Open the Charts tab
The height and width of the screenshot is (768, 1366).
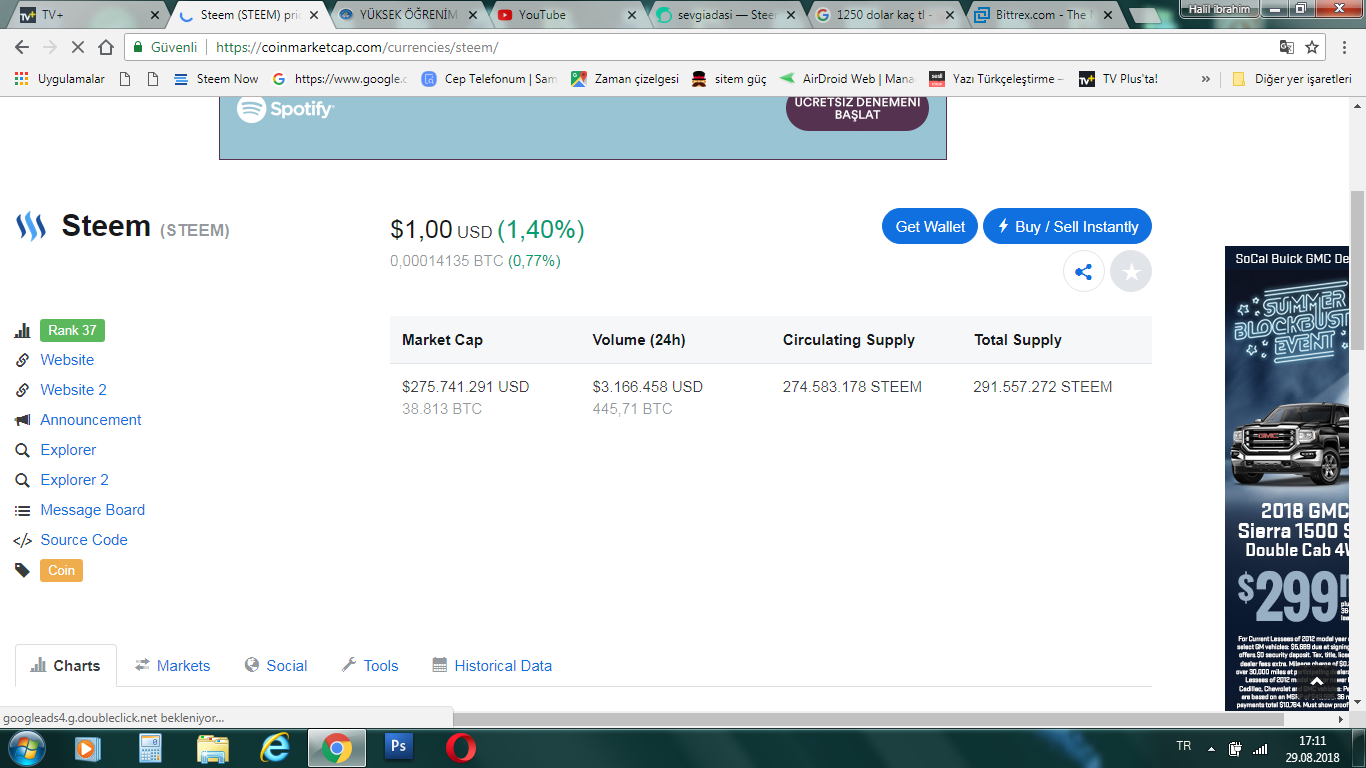tap(66, 666)
